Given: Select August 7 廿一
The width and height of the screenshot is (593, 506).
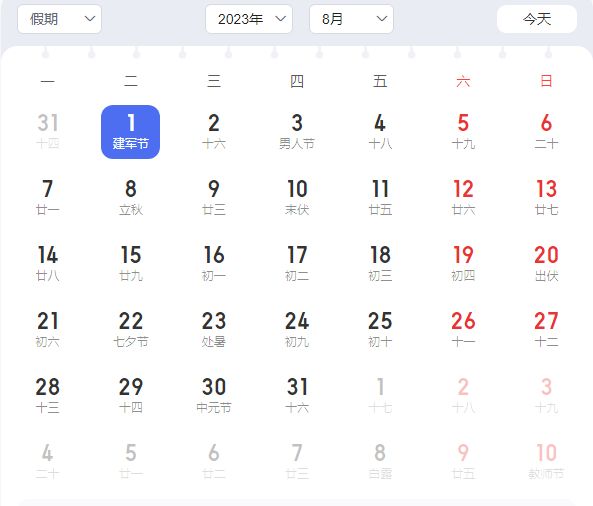Looking at the screenshot, I should 47,198.
